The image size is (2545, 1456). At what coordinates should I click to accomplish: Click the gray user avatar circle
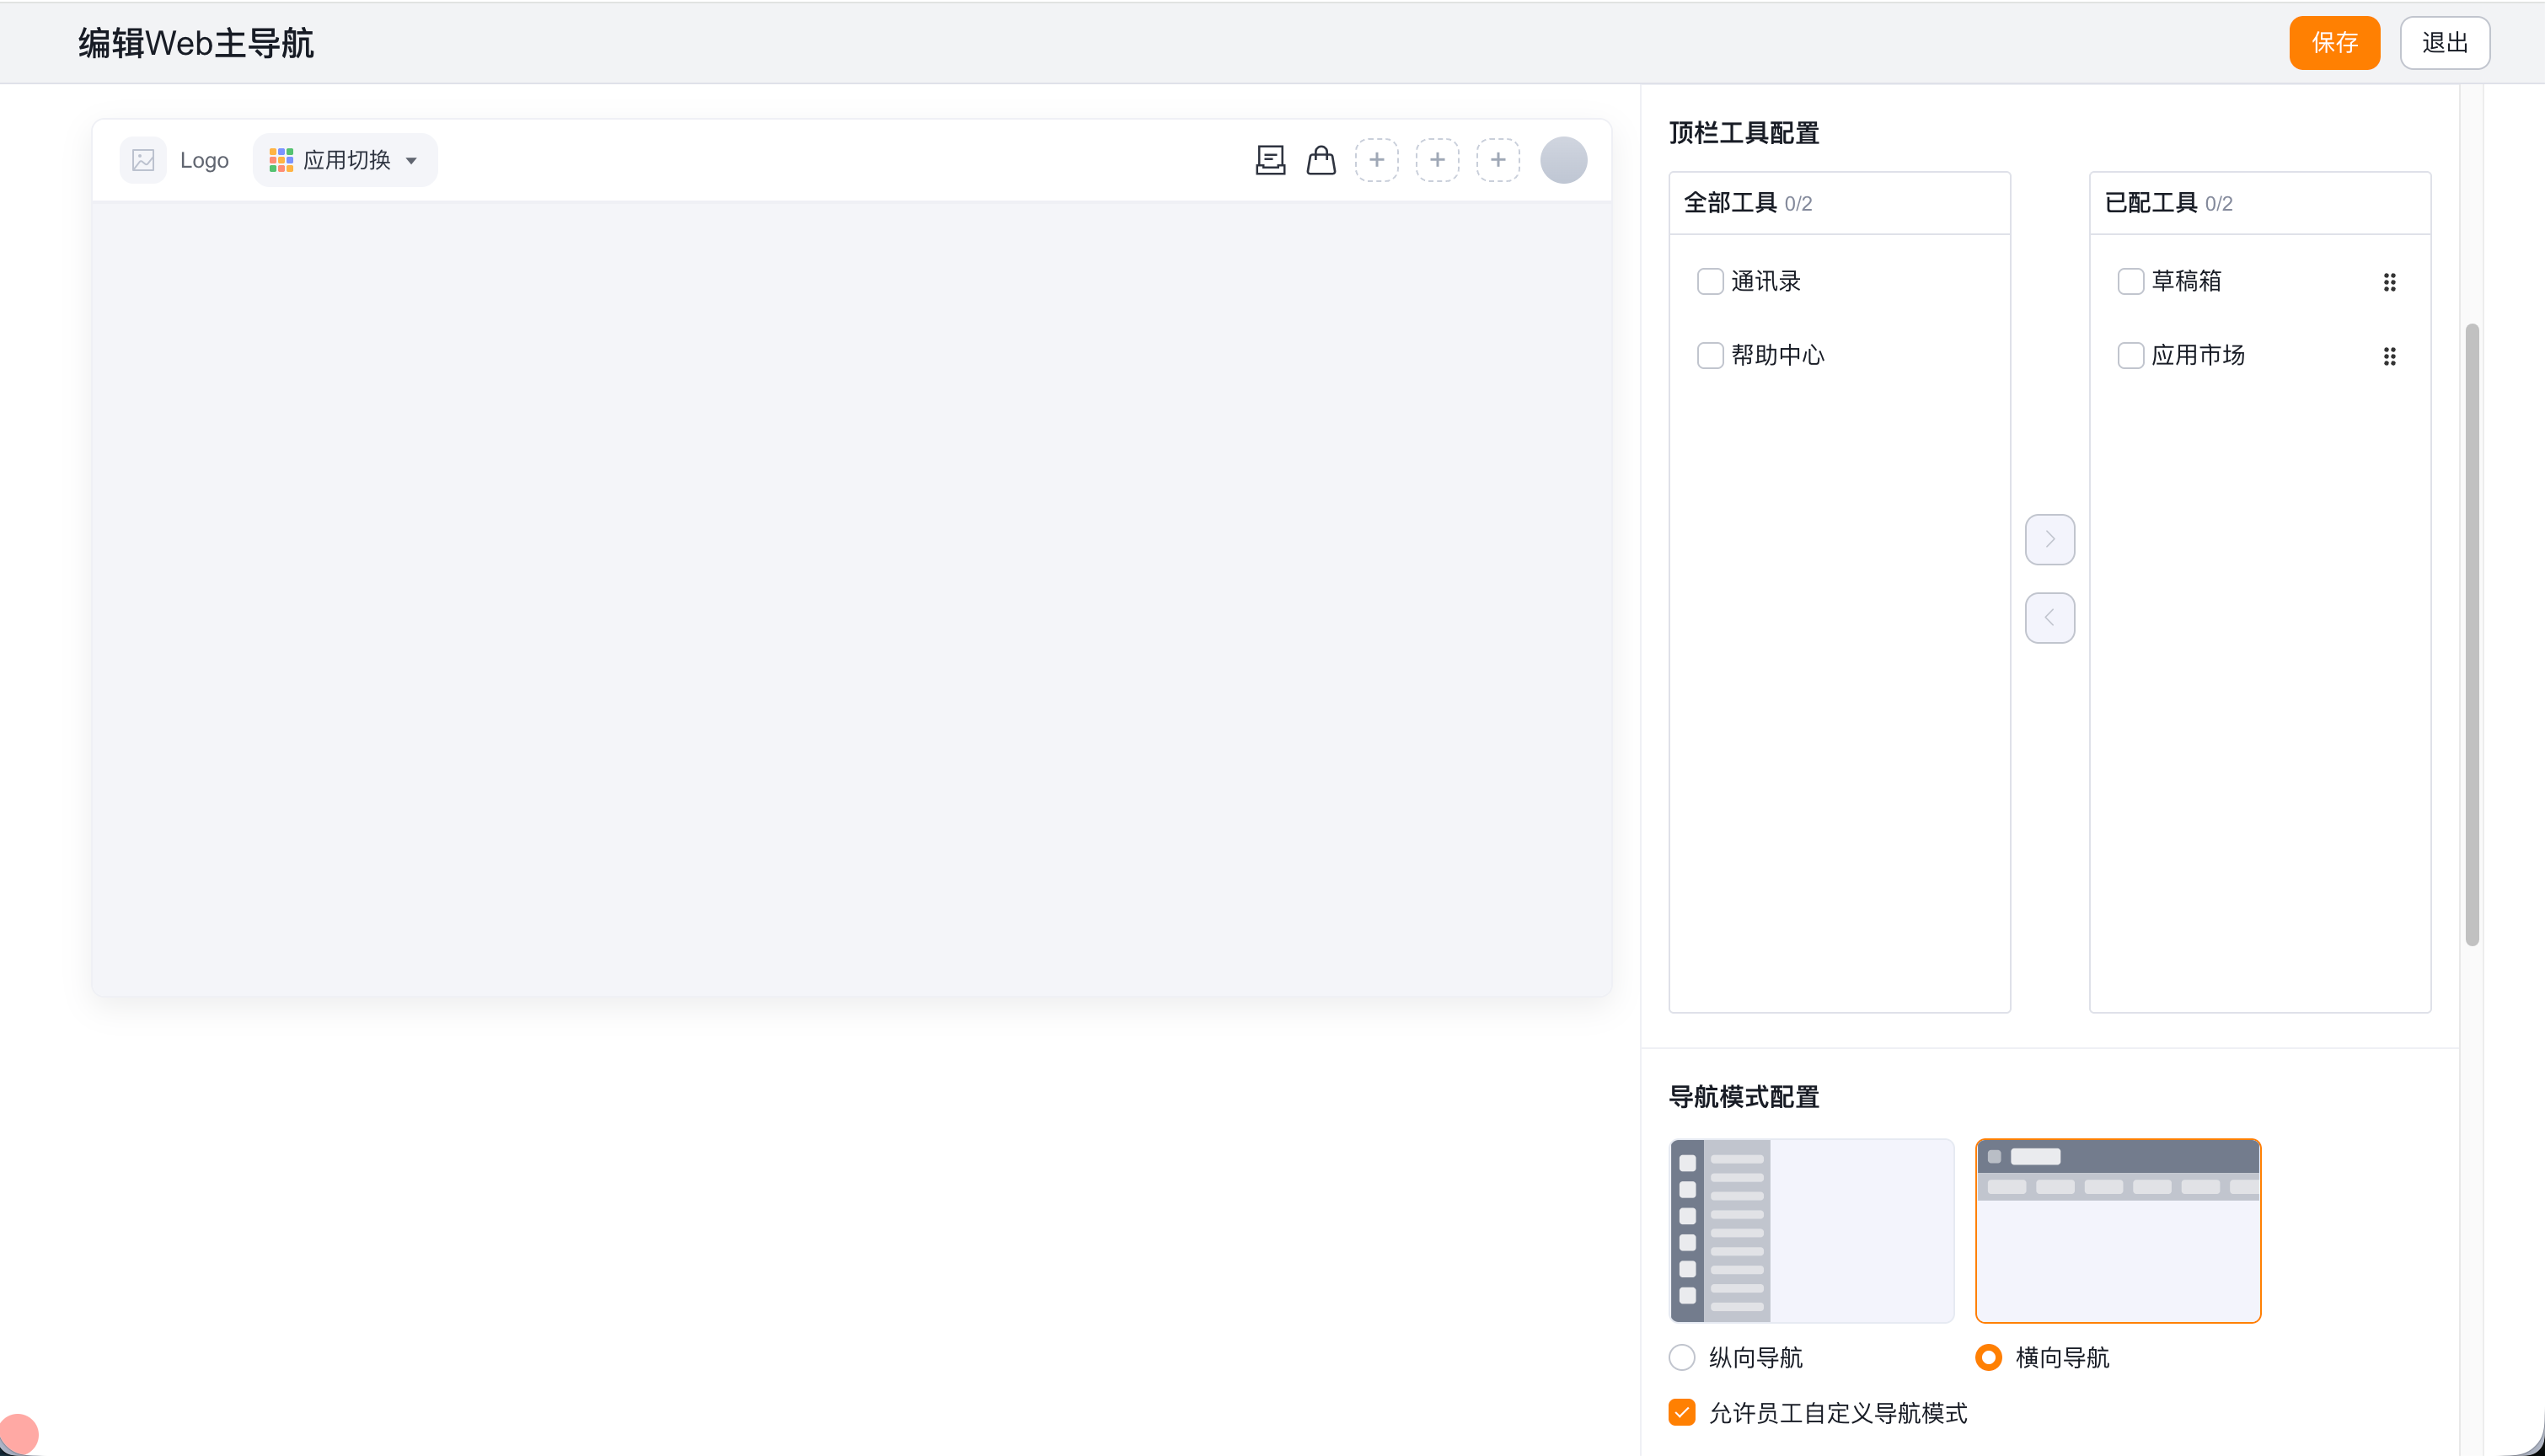click(x=1564, y=160)
